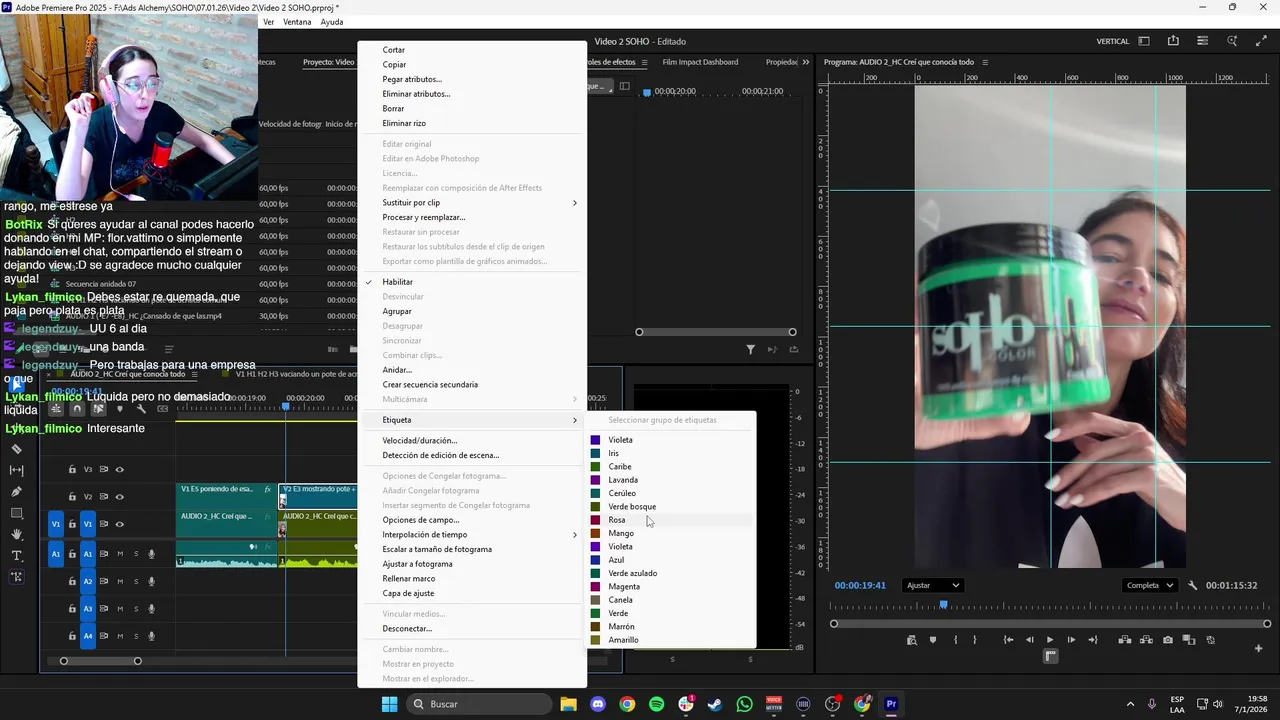
Task: Solo audio track A2
Action: click(135, 581)
